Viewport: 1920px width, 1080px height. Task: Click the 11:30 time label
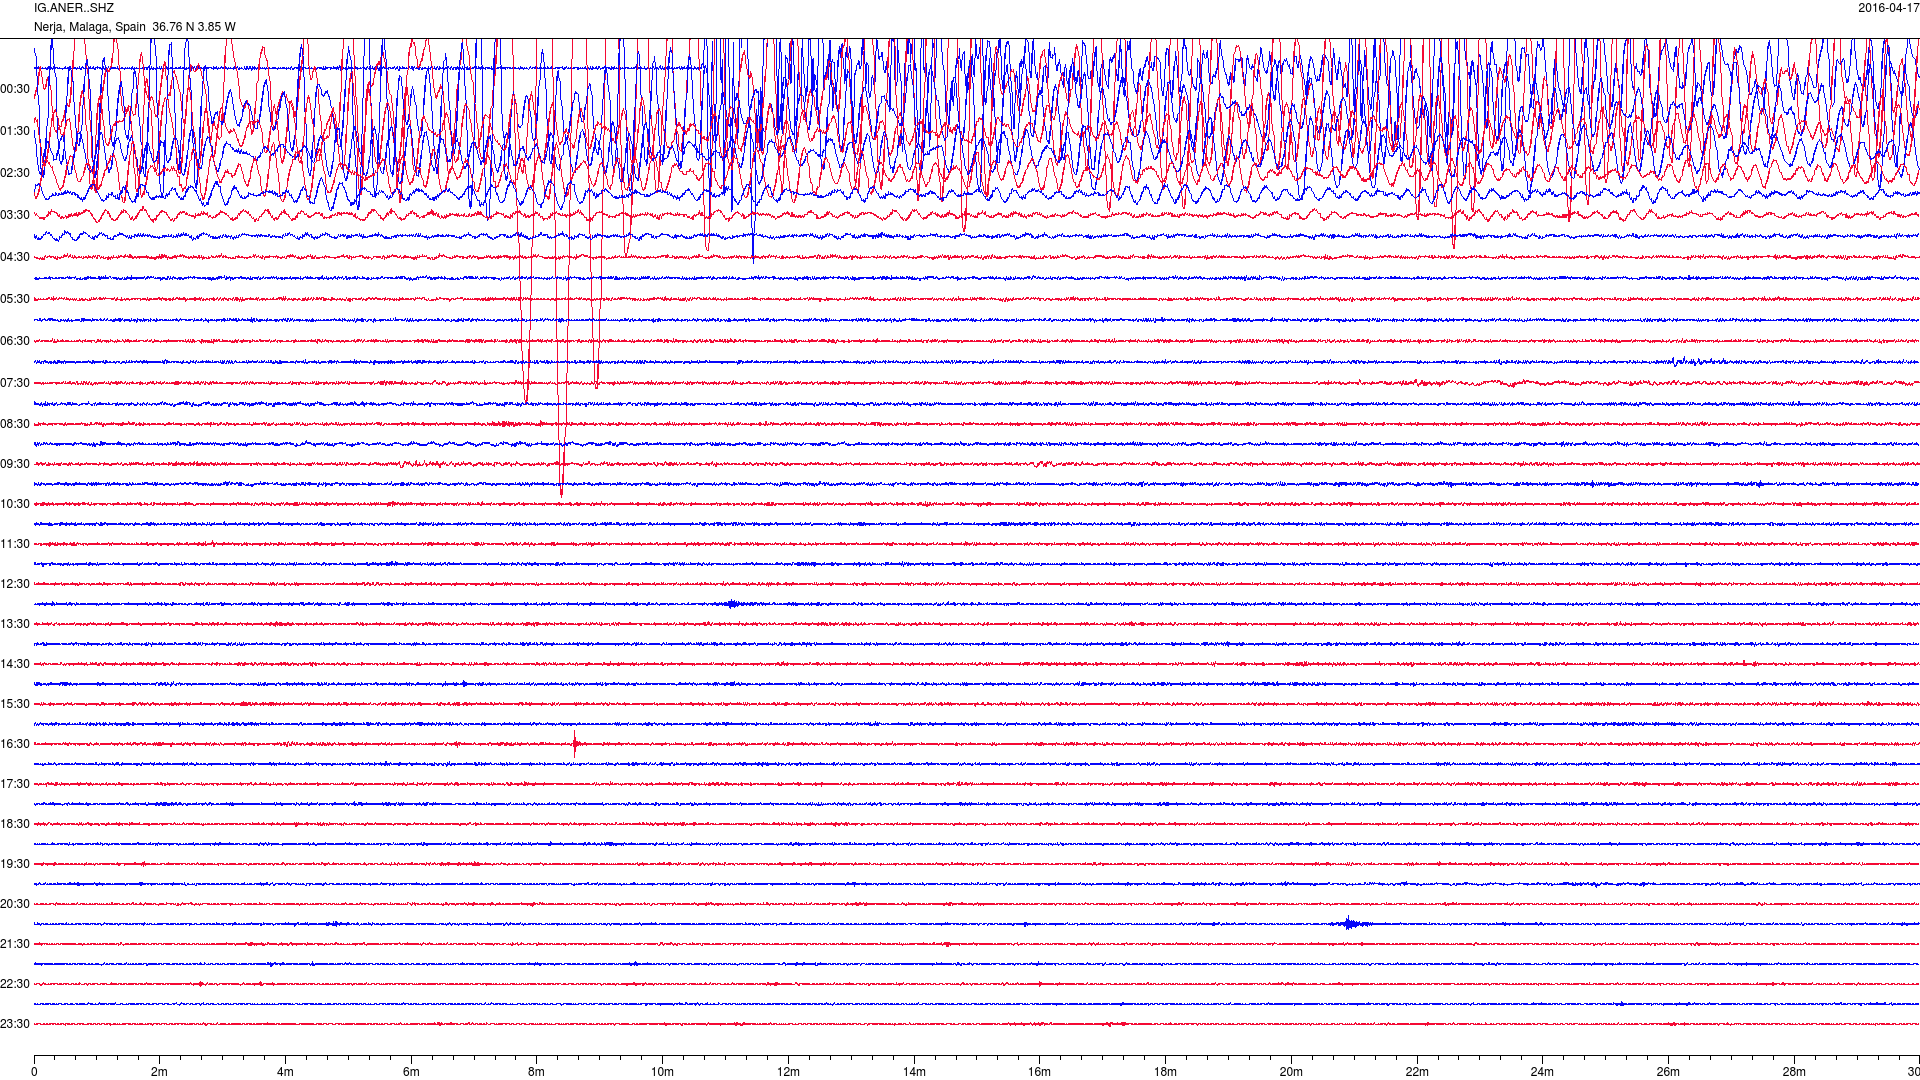click(15, 544)
